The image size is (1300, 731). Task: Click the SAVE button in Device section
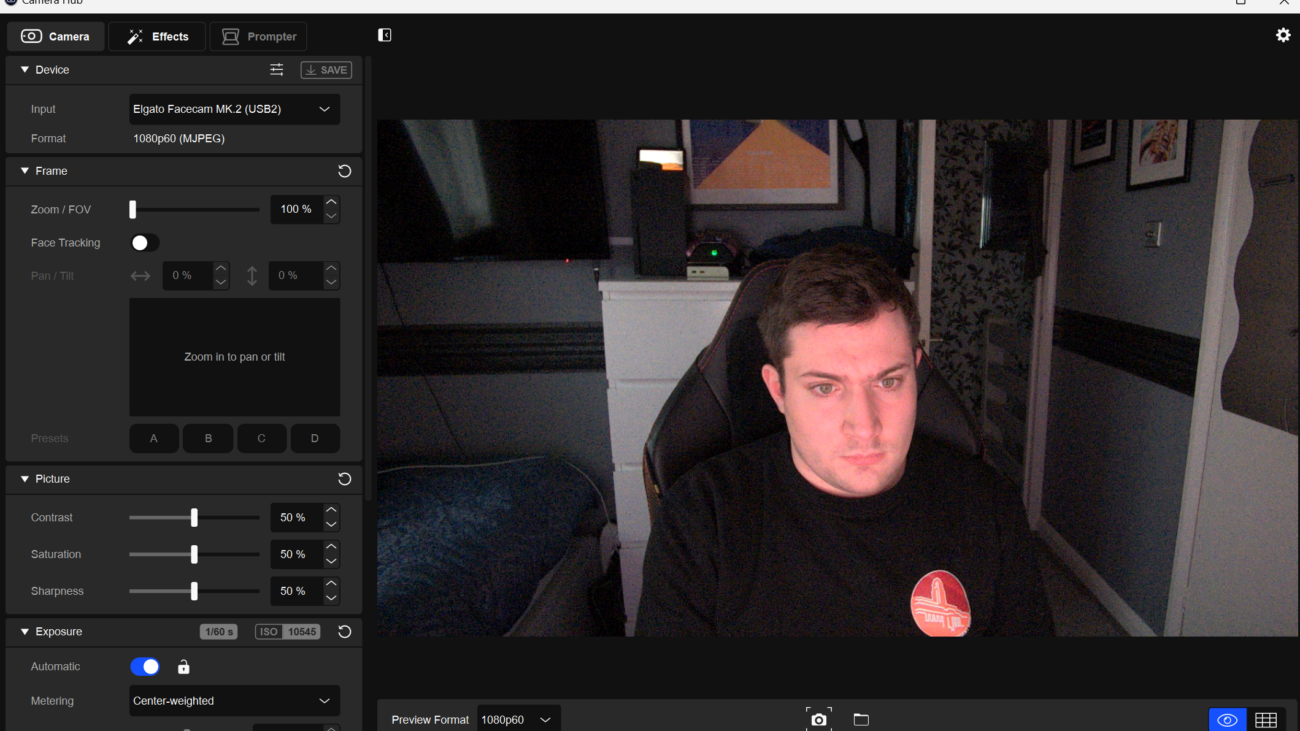326,70
